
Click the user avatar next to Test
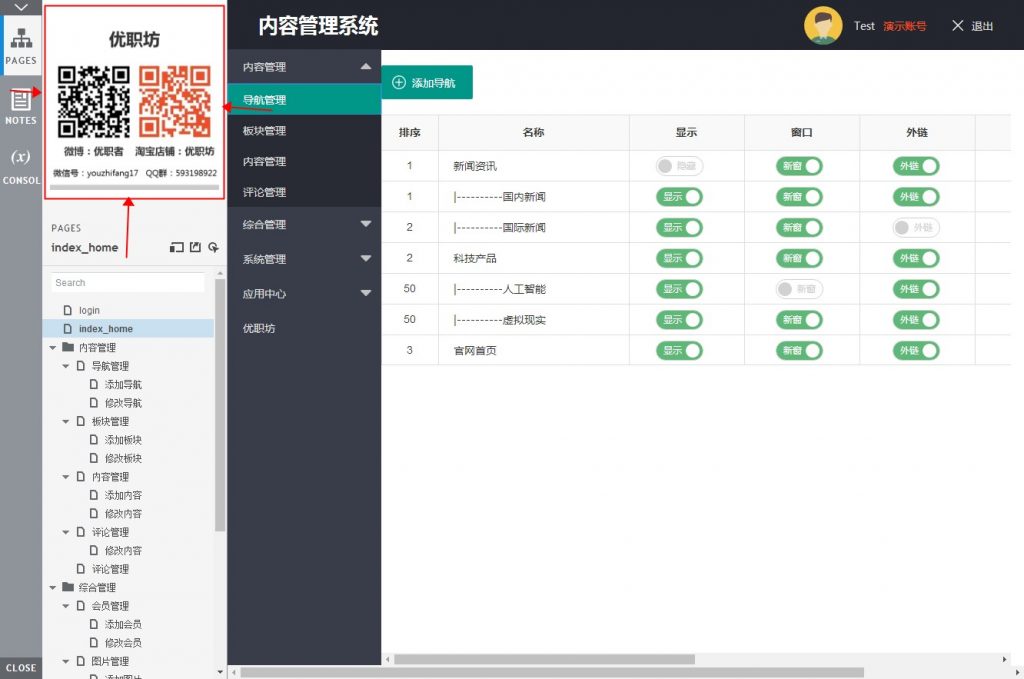pos(823,26)
